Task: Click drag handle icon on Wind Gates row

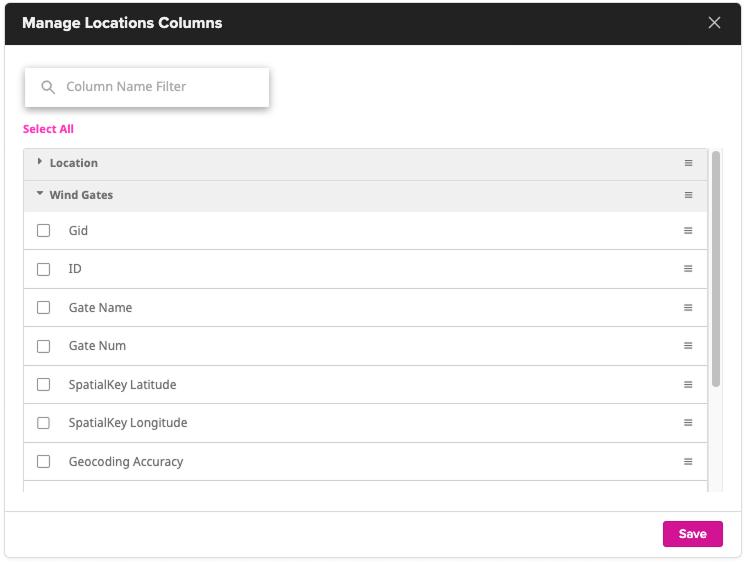Action: pos(688,195)
